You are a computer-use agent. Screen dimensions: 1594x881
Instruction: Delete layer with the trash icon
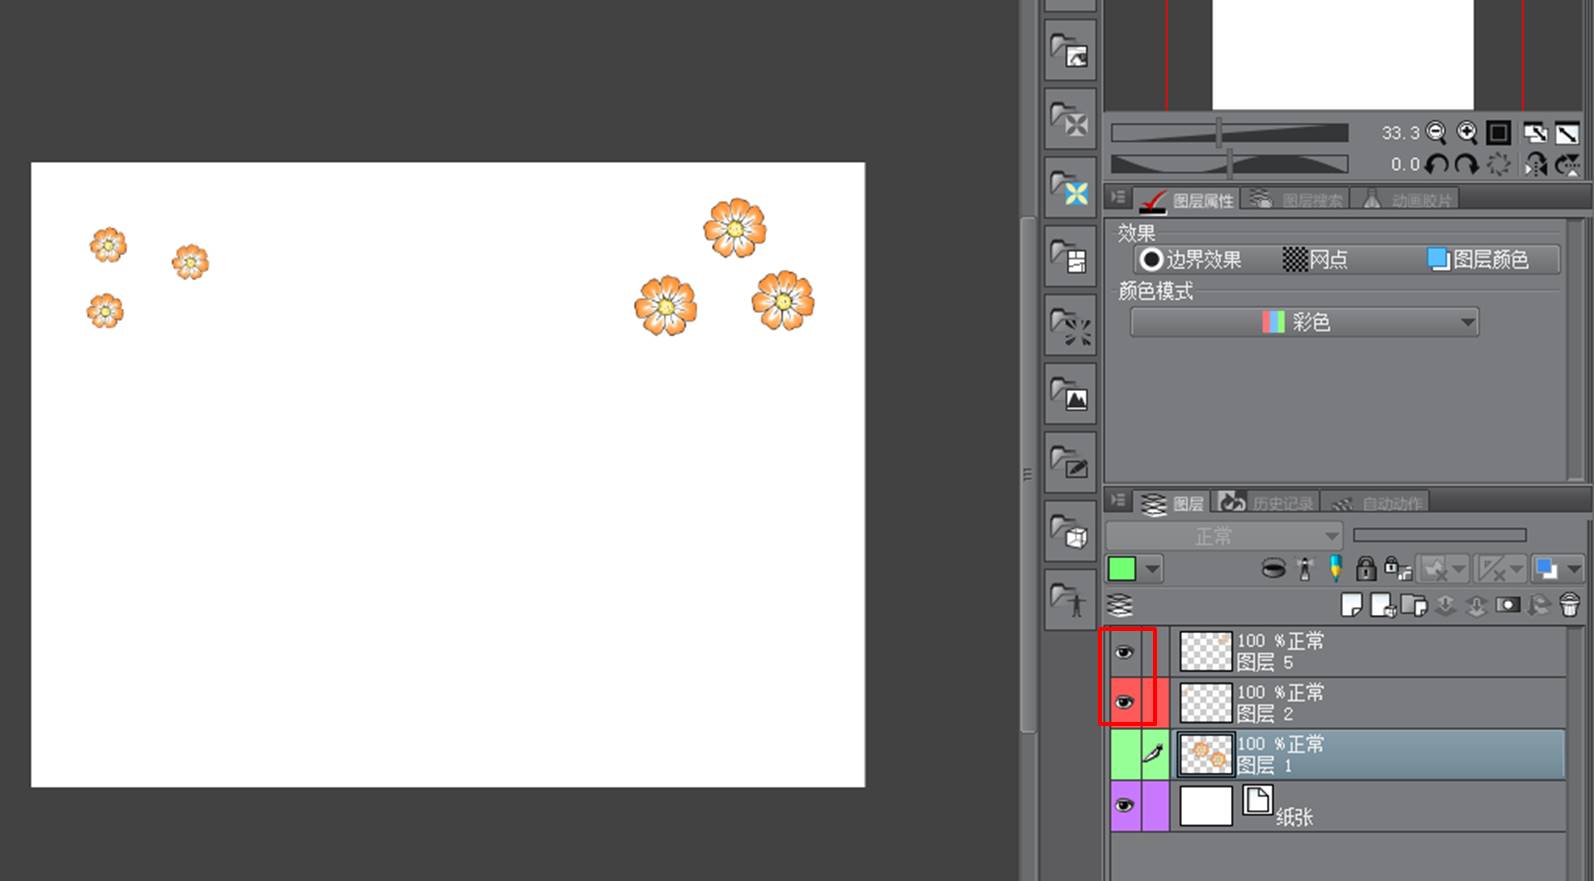coord(1569,605)
